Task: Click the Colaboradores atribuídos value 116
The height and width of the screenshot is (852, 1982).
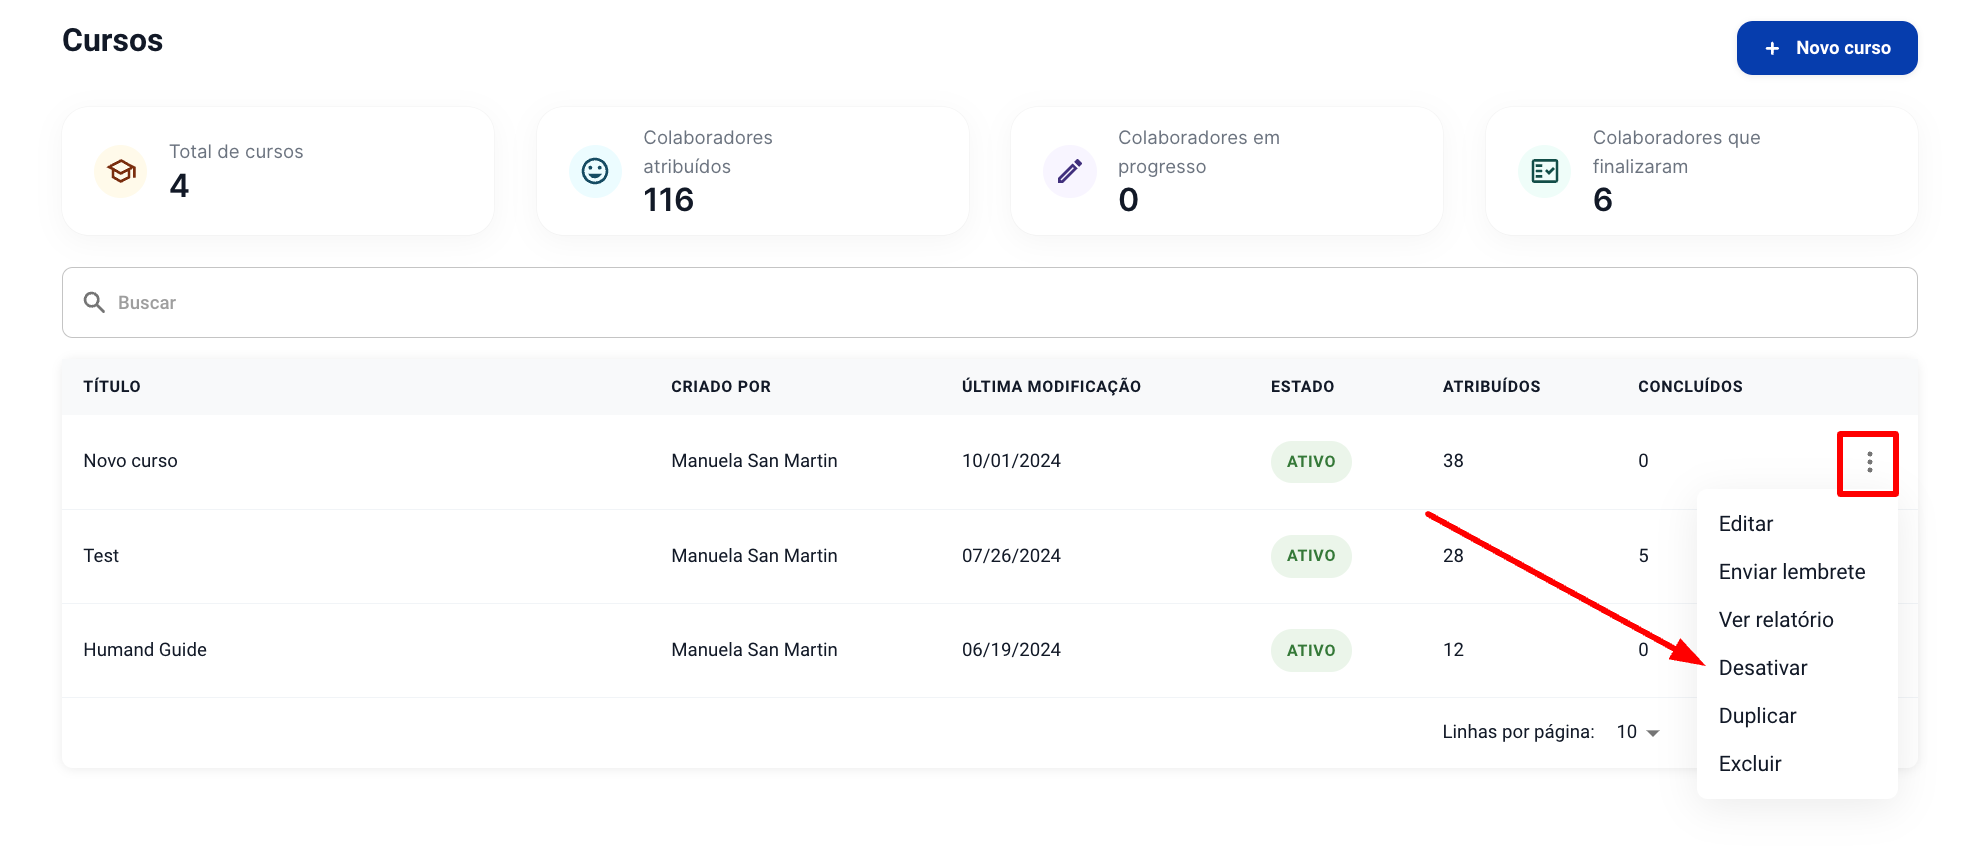Action: tap(669, 200)
